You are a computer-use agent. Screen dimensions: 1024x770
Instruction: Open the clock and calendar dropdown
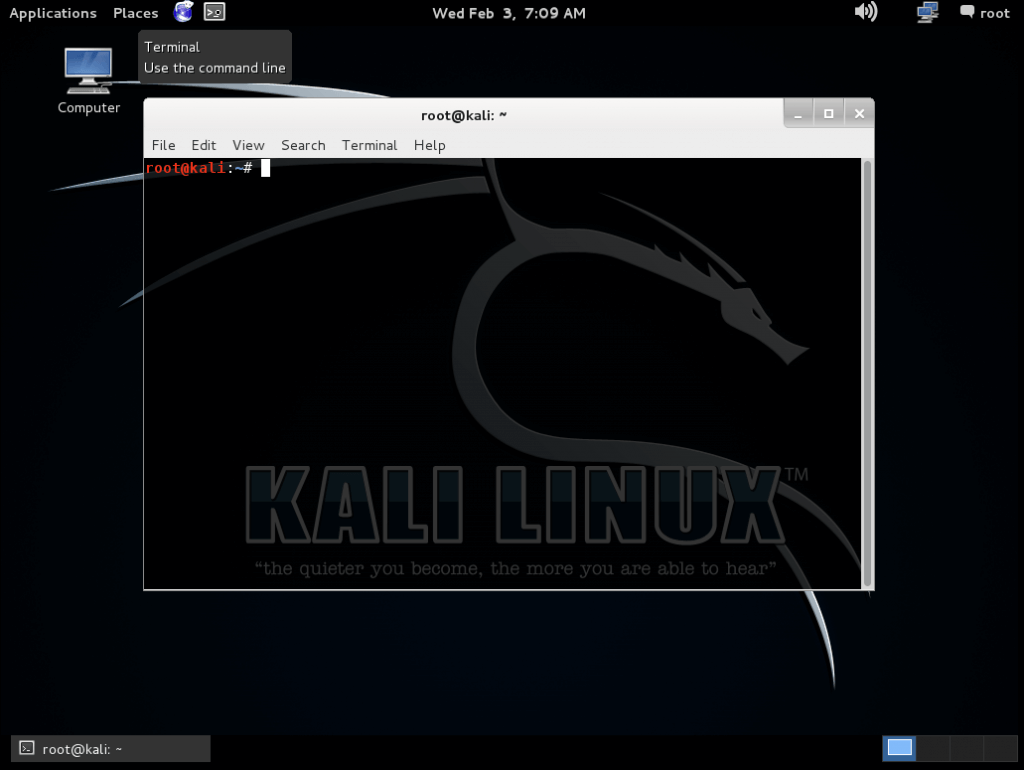[x=509, y=13]
